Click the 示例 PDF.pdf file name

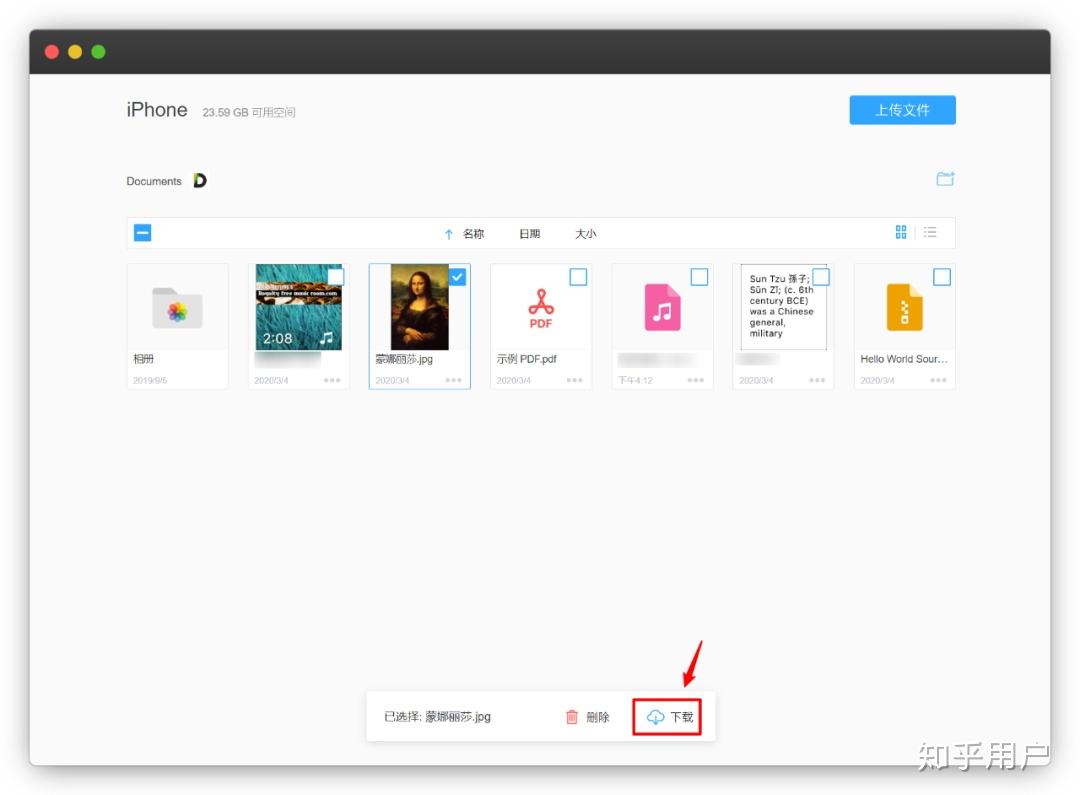tap(527, 359)
